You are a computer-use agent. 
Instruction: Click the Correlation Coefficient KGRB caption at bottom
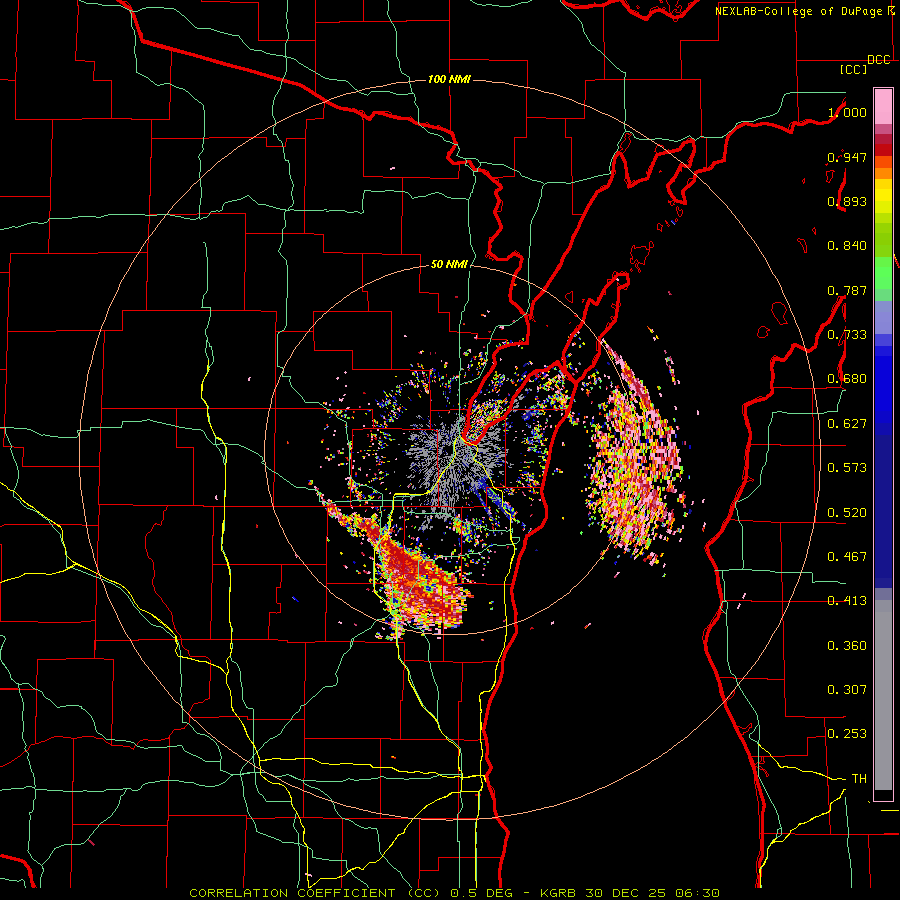[x=454, y=893]
